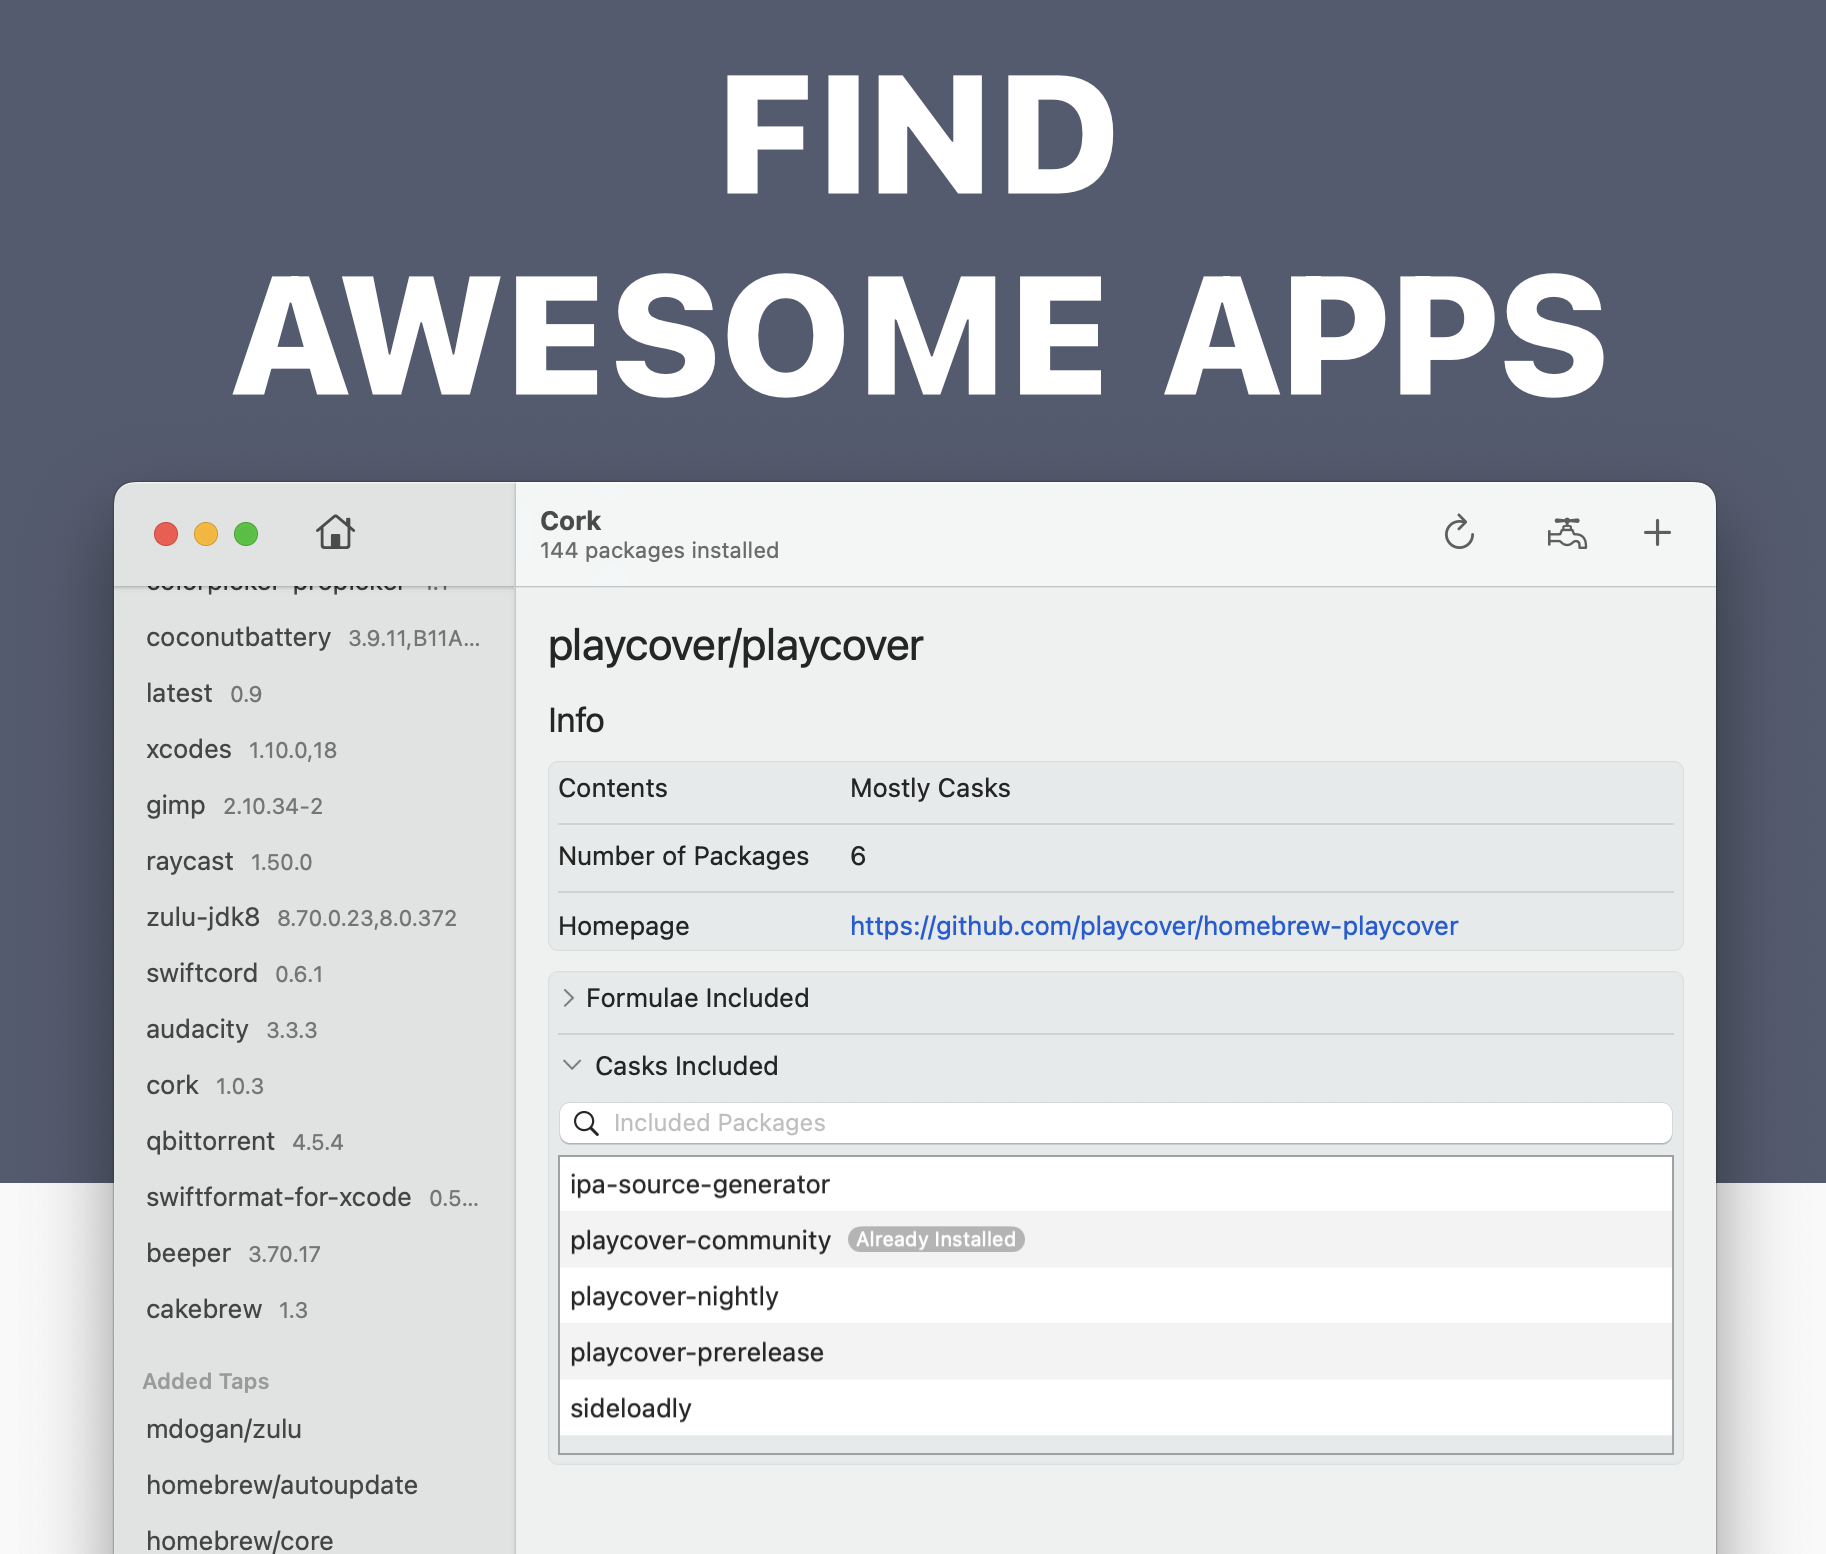Select the ipa-source-generator cask row

[1115, 1184]
